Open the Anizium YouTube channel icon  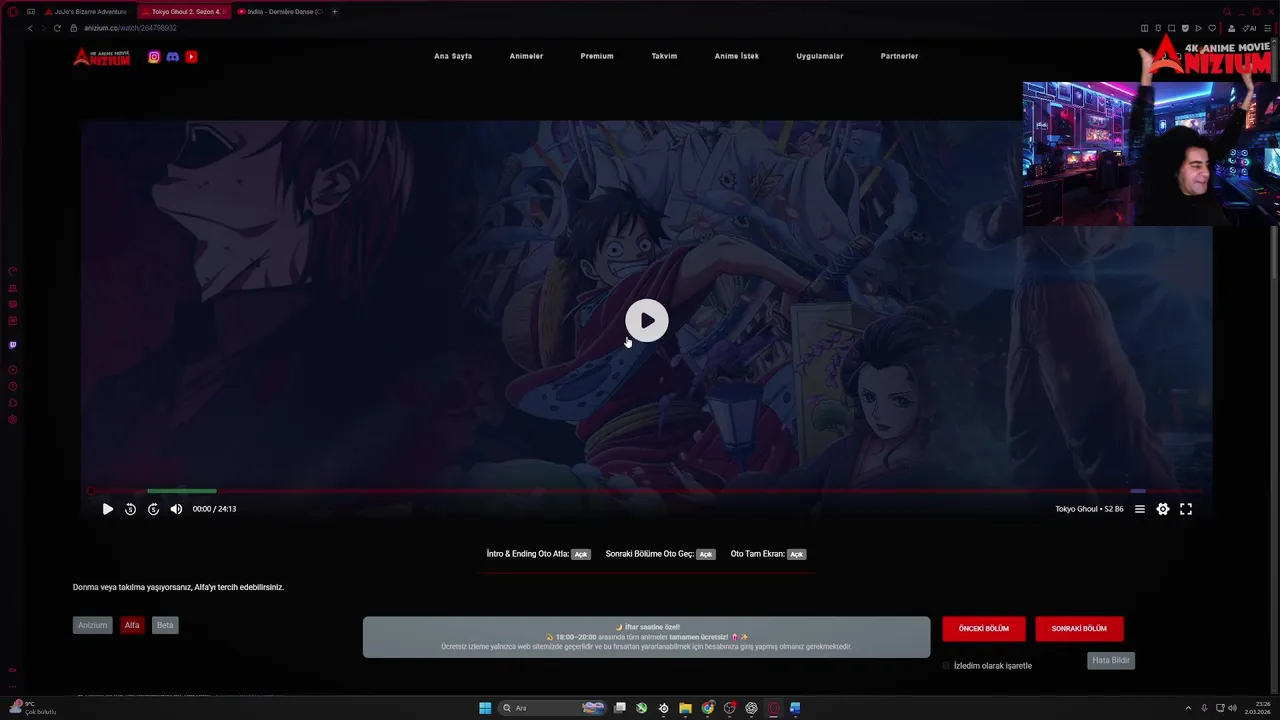click(x=191, y=57)
